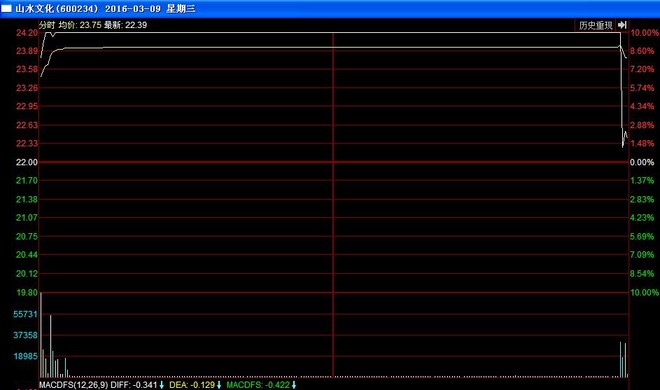The width and height of the screenshot is (660, 390).
Task: Click the 22.33 price axis label
Action: point(27,143)
